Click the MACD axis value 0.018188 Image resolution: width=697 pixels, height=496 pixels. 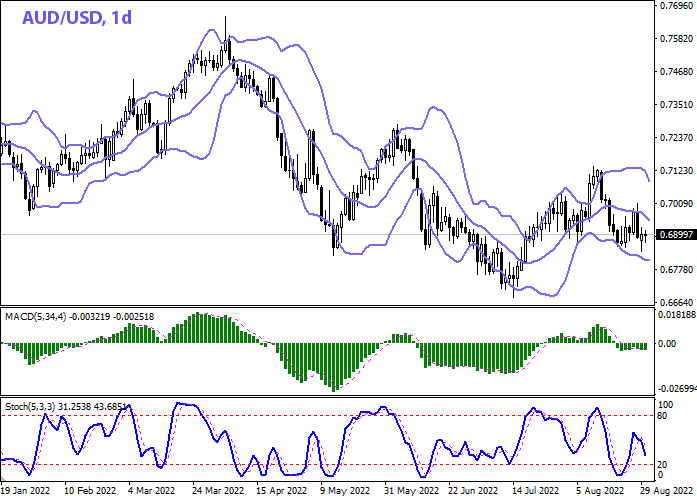676,314
